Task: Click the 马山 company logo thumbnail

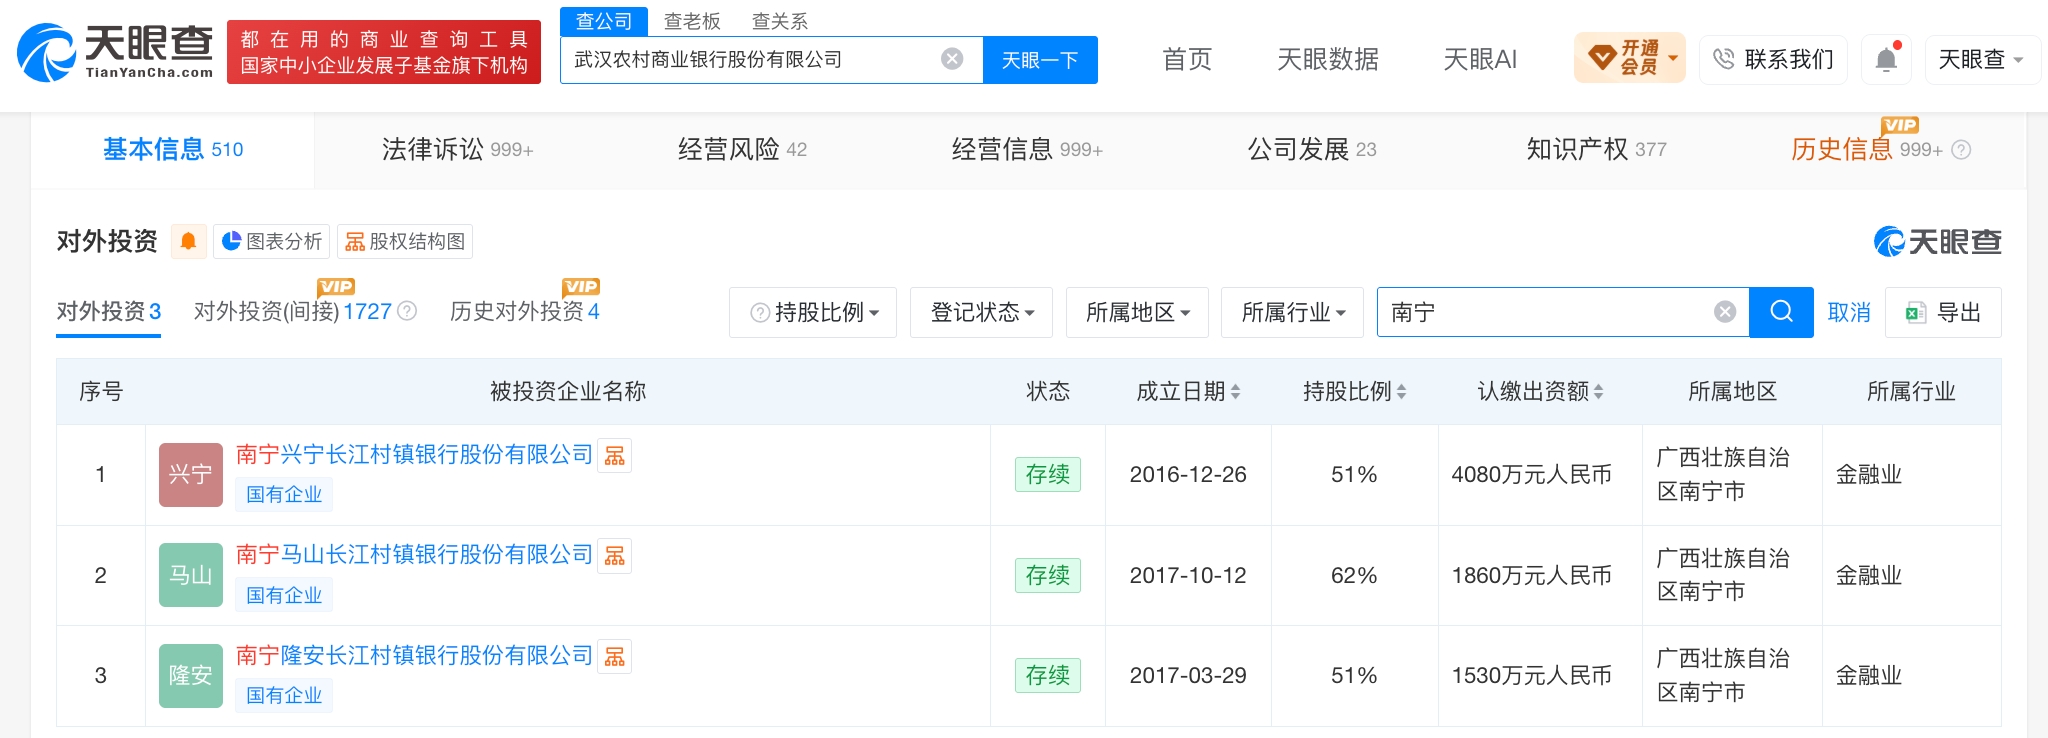Action: (x=190, y=575)
